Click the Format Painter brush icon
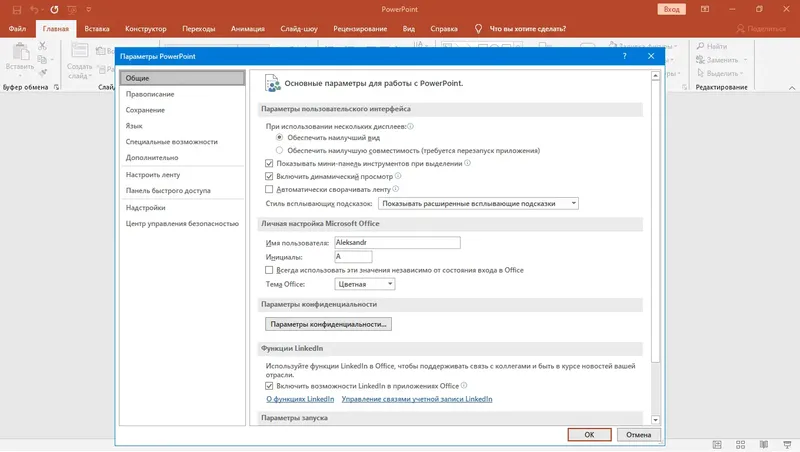Image resolution: width=800 pixels, height=452 pixels. (x=42, y=72)
